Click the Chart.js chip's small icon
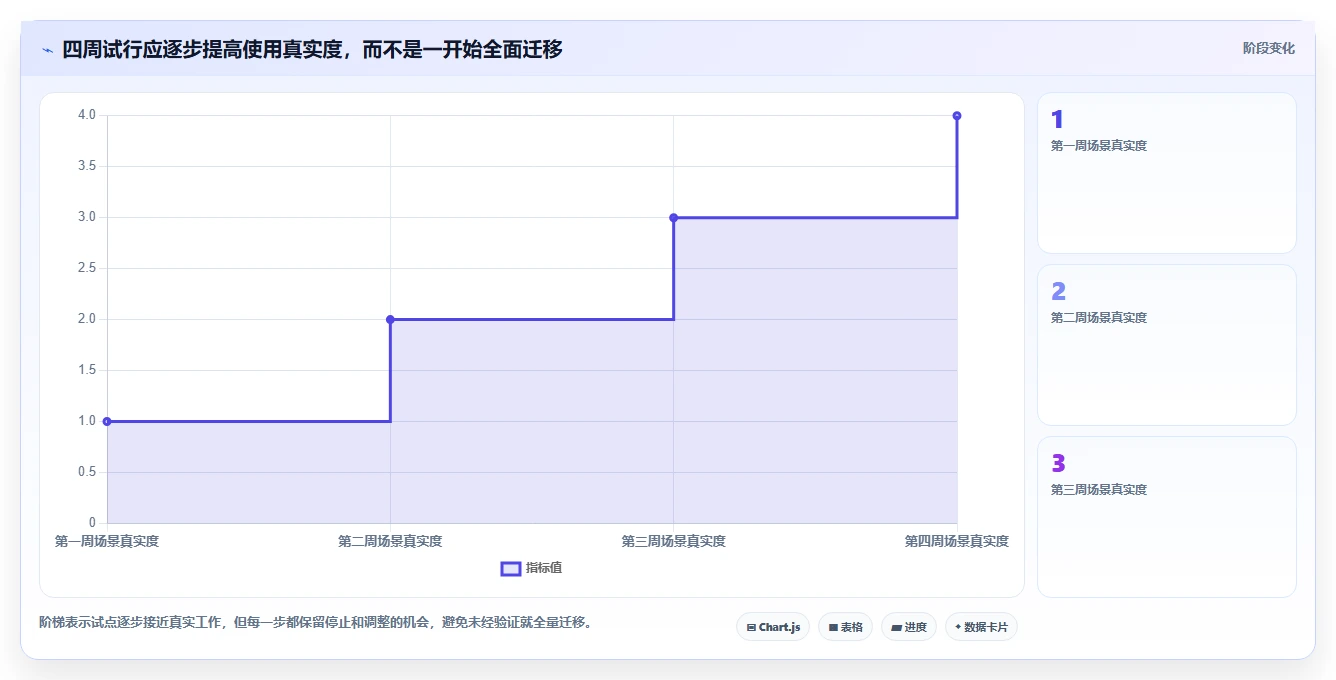The width and height of the screenshot is (1336, 680). [751, 628]
